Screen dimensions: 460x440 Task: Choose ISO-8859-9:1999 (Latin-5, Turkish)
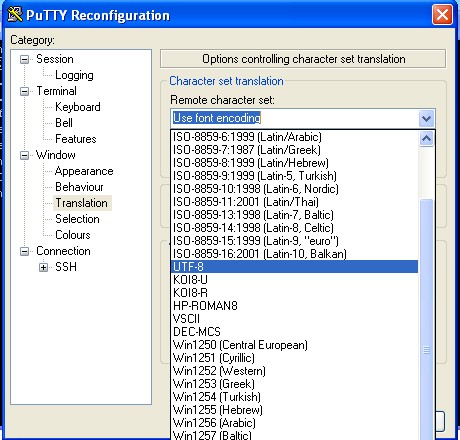pos(295,176)
